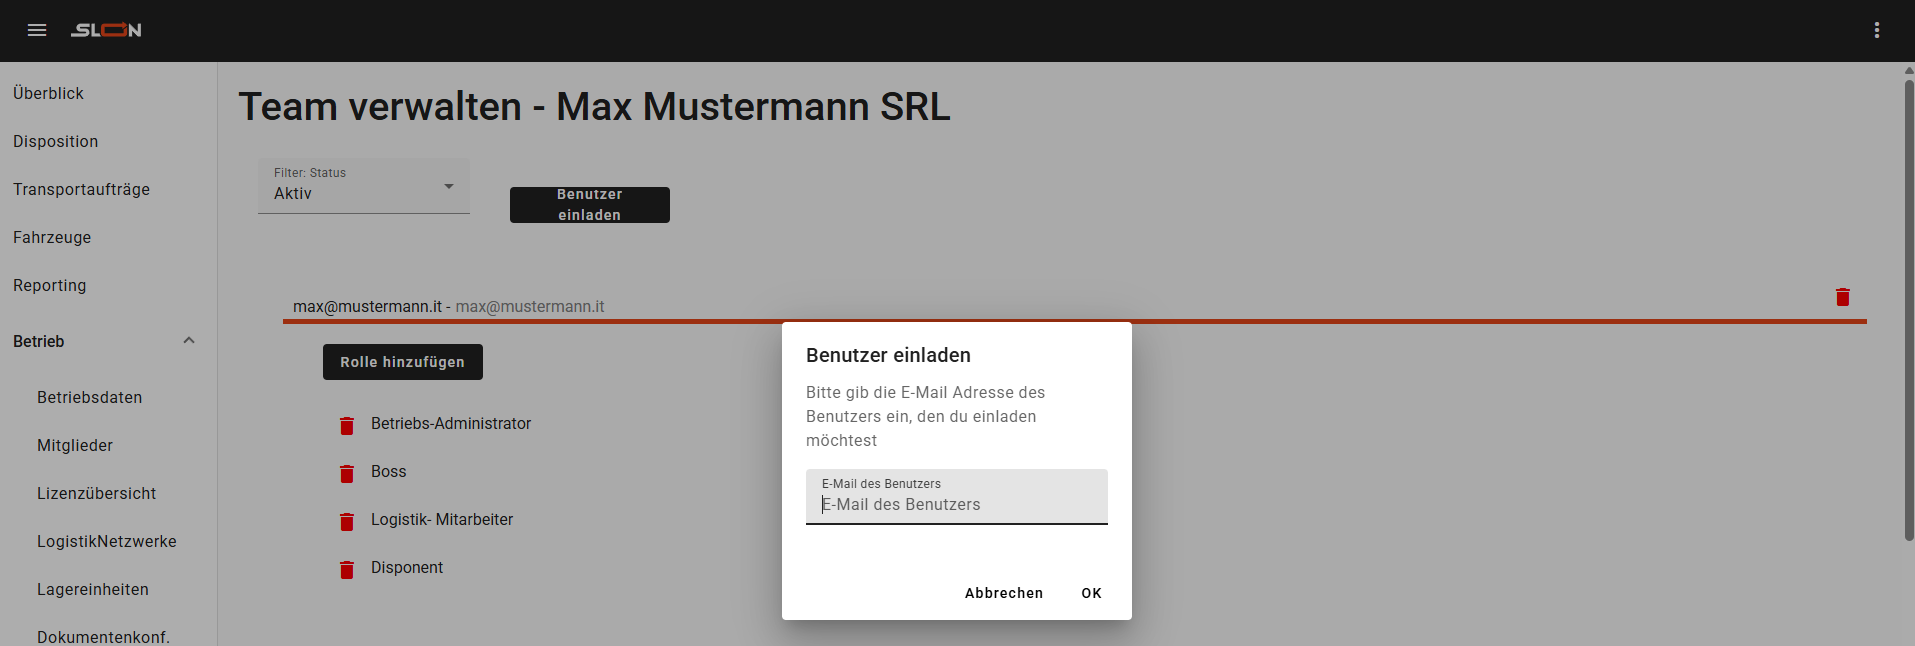Click the Logistik- Mitarbeiter role text

442,520
